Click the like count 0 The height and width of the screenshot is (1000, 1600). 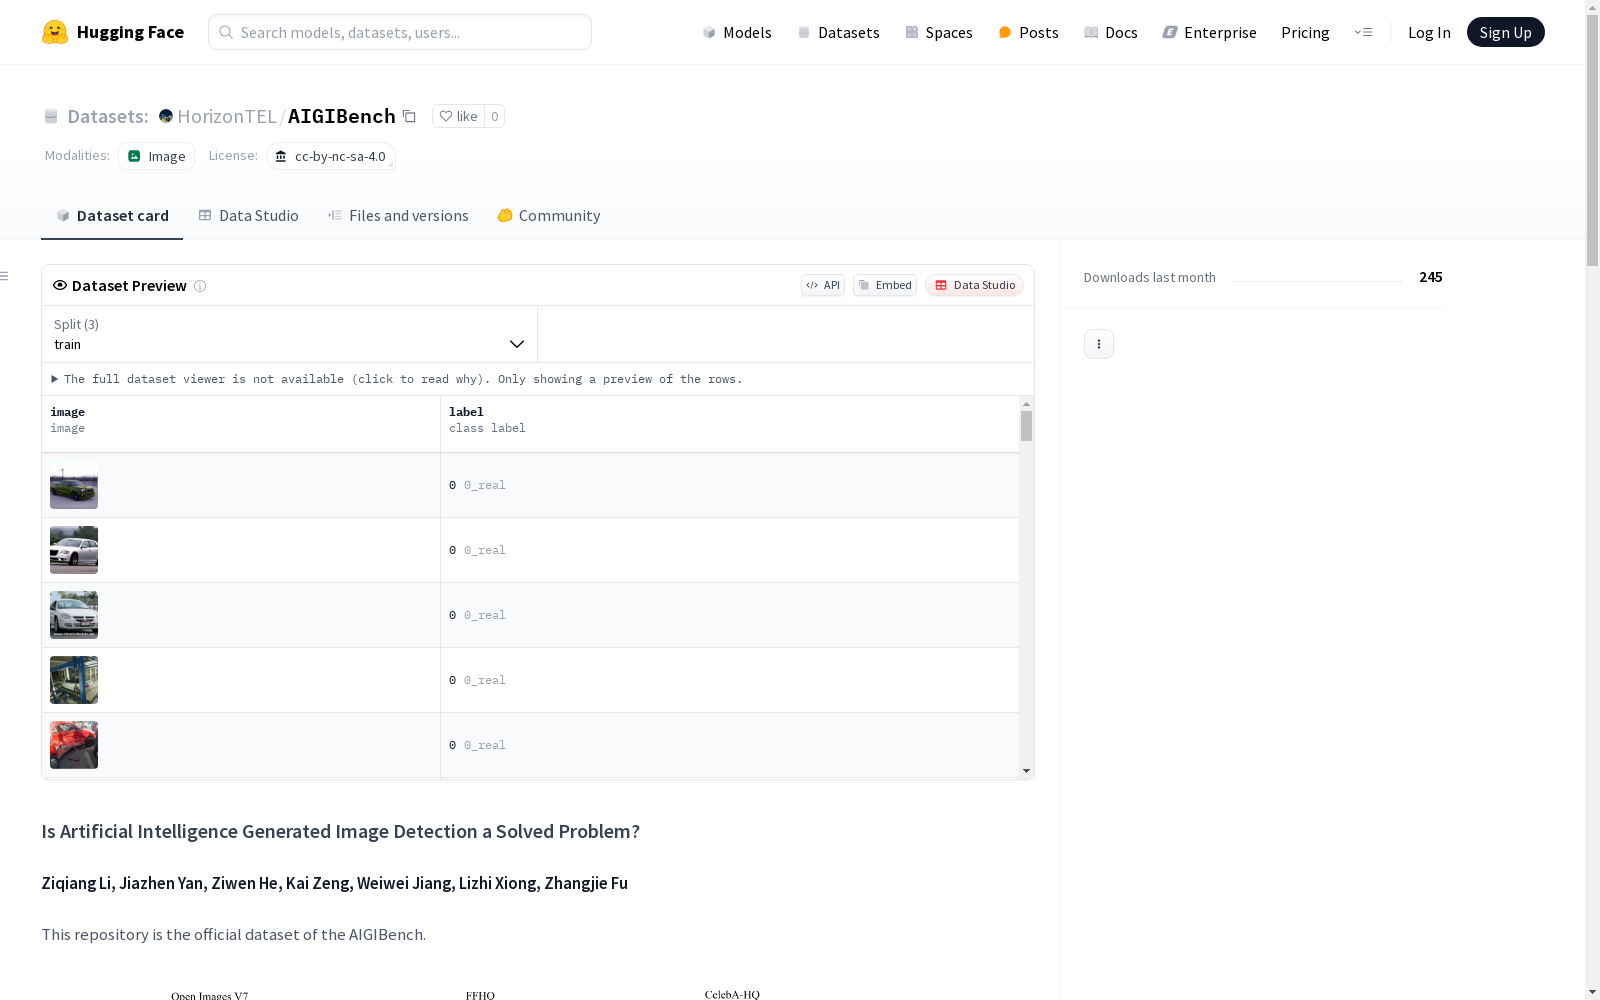(494, 116)
